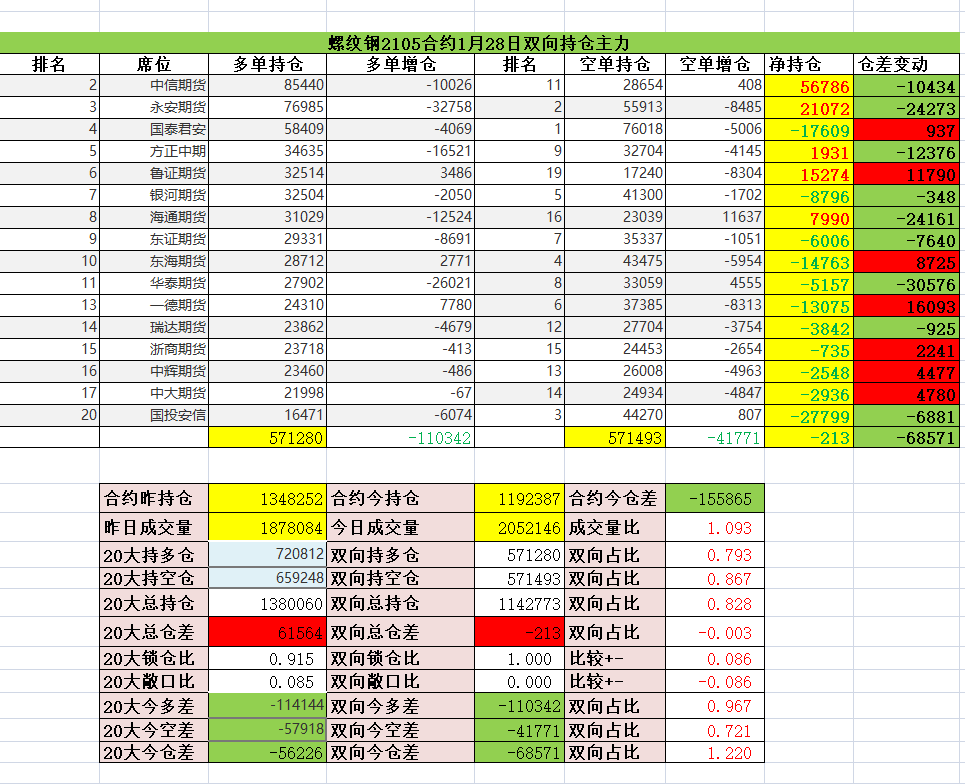Select the net position value -27799
This screenshot has height=784, width=965.
point(809,415)
